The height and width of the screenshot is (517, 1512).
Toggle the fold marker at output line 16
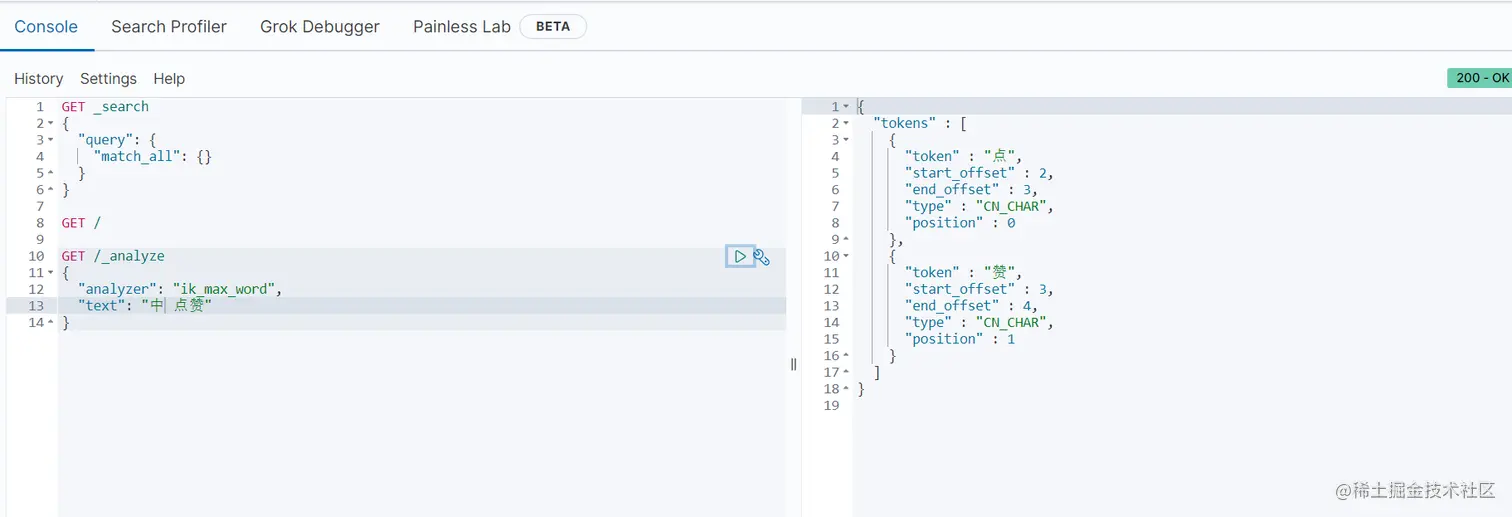[x=846, y=356]
